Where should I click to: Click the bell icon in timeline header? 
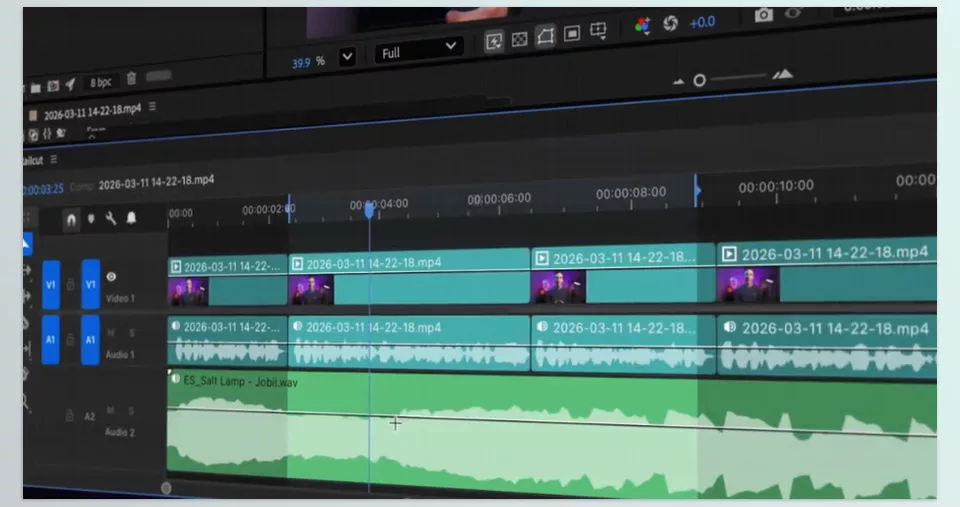(131, 217)
